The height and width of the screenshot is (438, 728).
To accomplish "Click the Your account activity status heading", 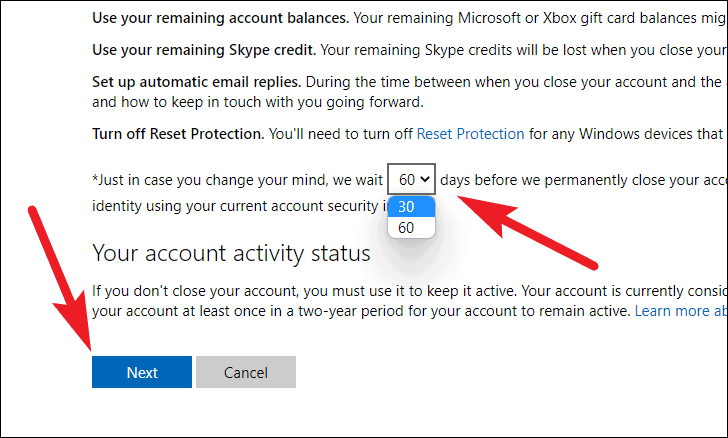I will [x=231, y=253].
